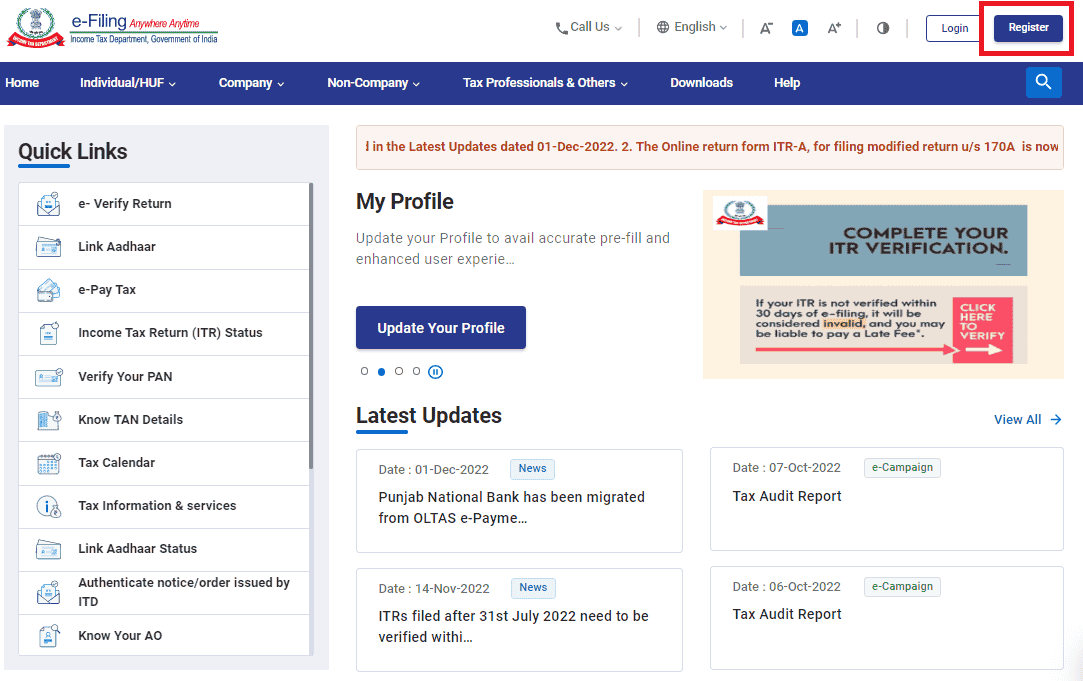Open the Link Aadhaar quick link
Viewport: 1083px width, 681px height.
pos(164,247)
